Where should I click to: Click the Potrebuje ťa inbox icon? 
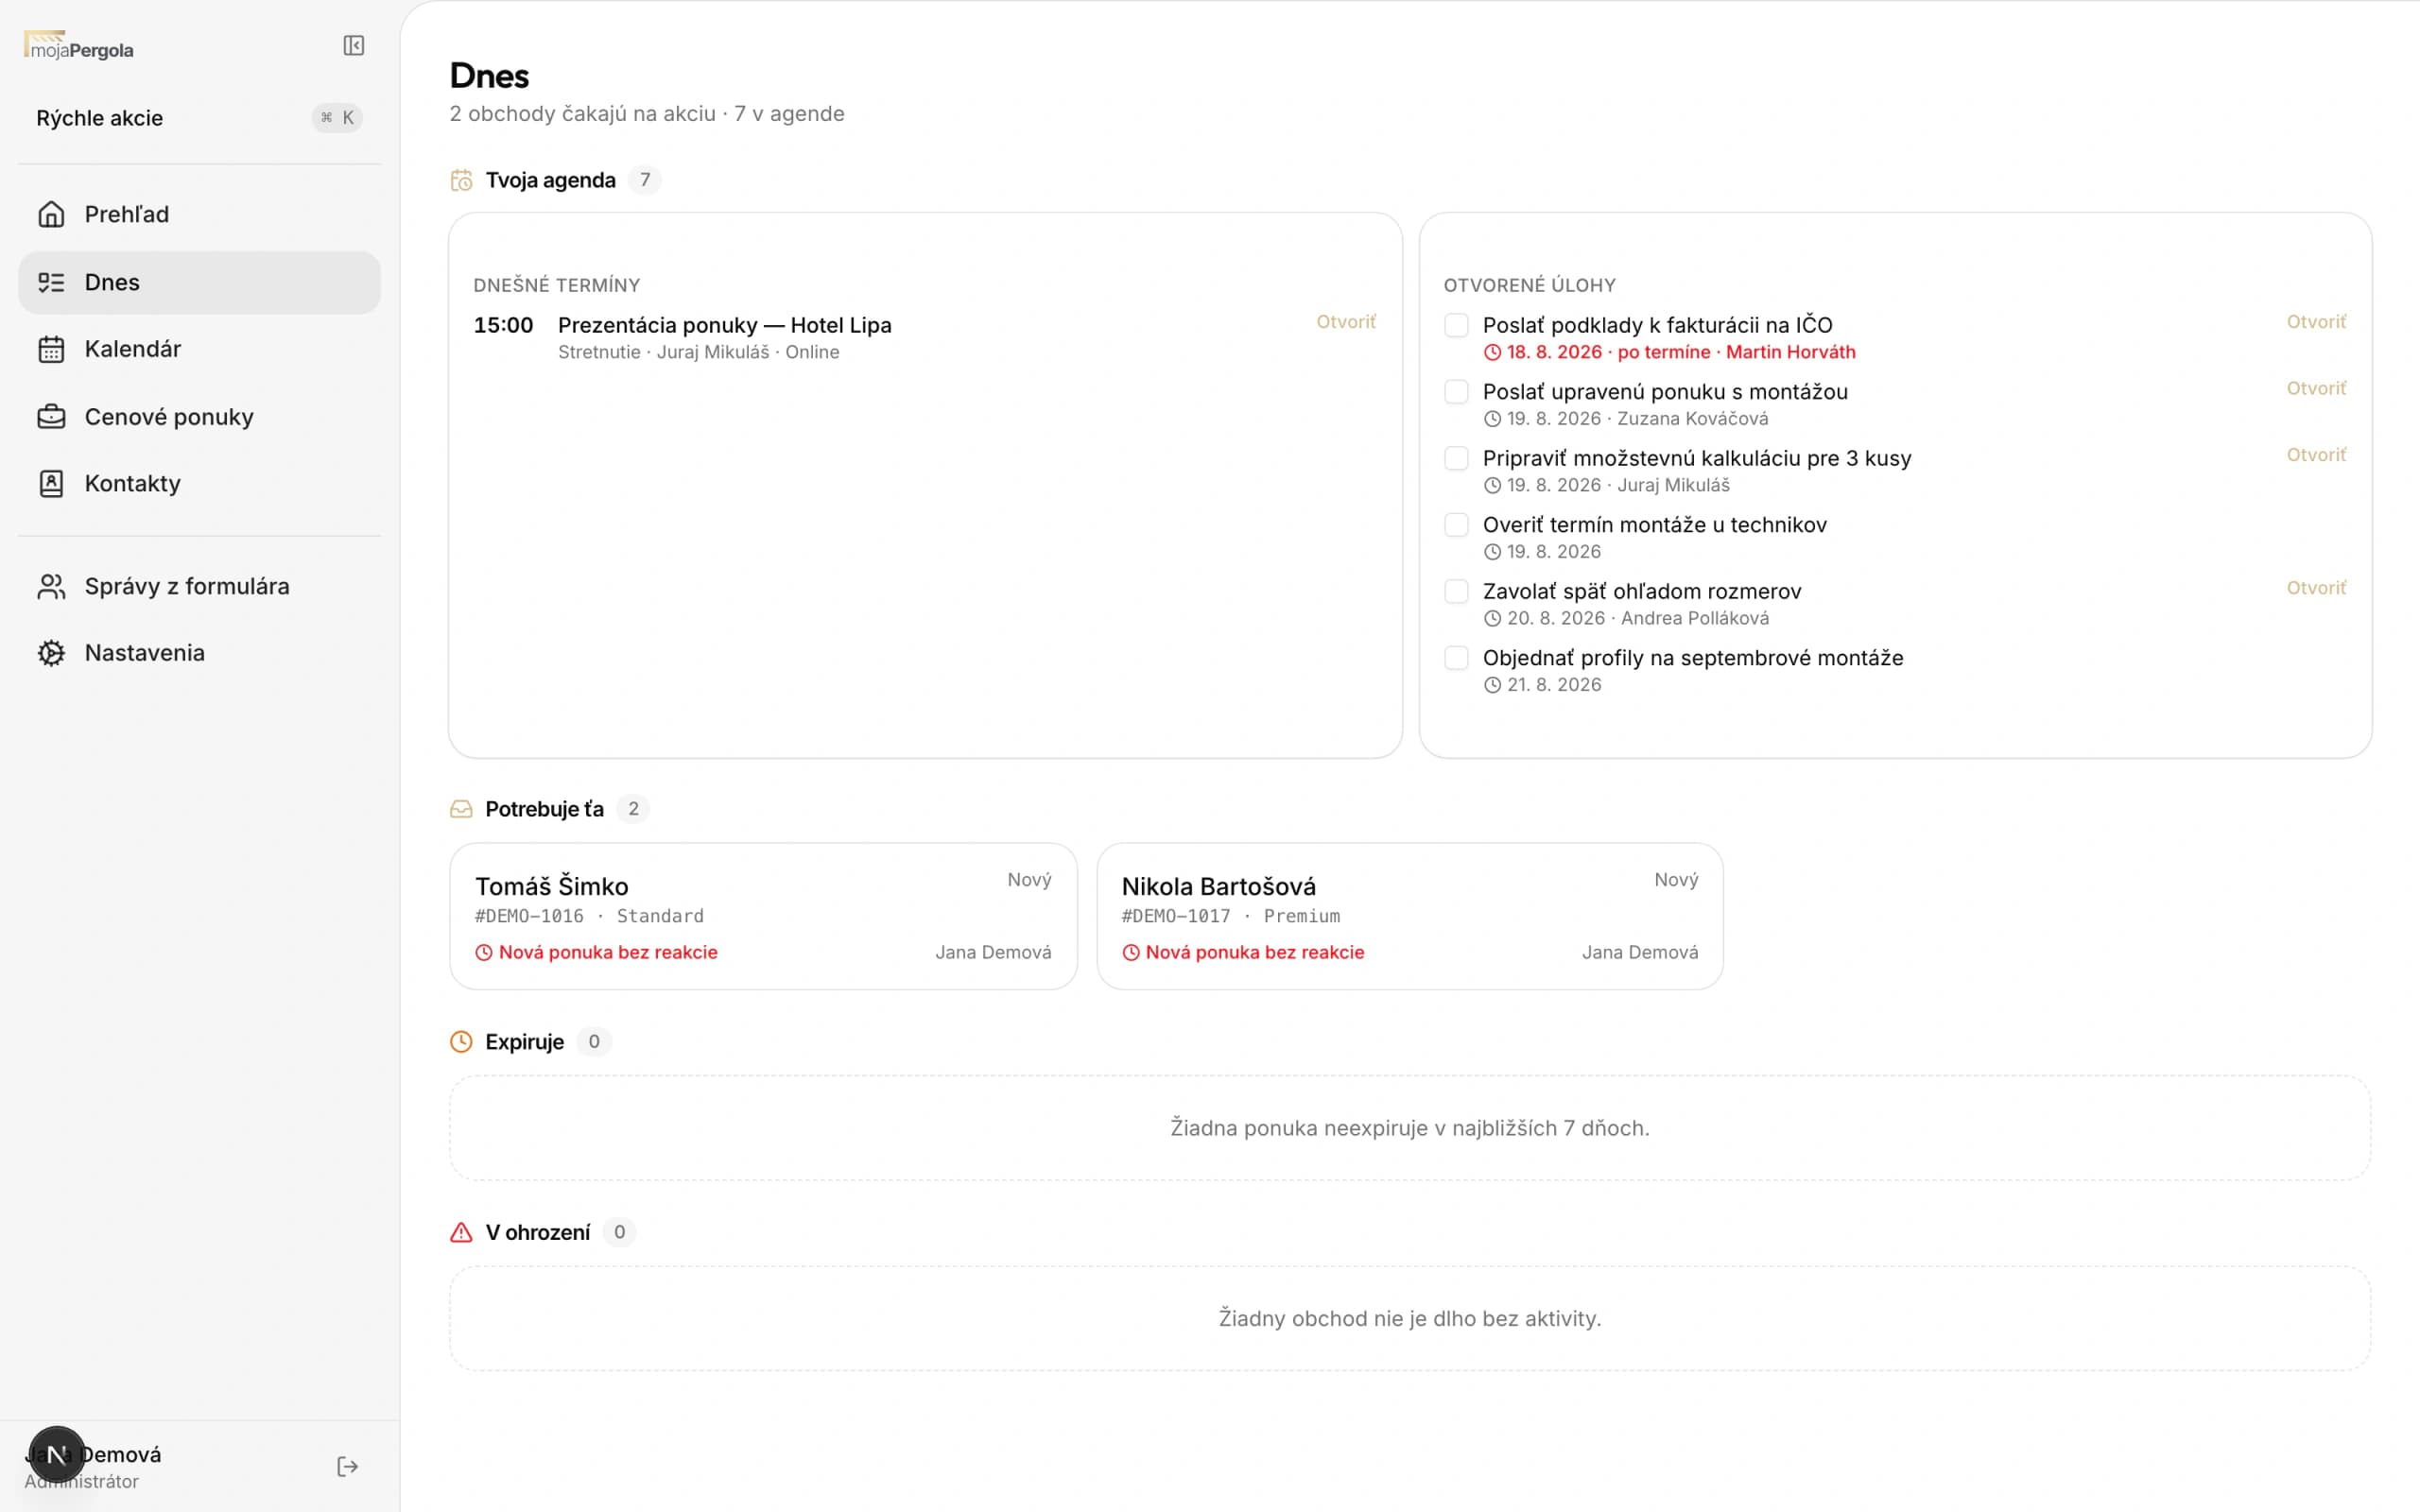461,809
